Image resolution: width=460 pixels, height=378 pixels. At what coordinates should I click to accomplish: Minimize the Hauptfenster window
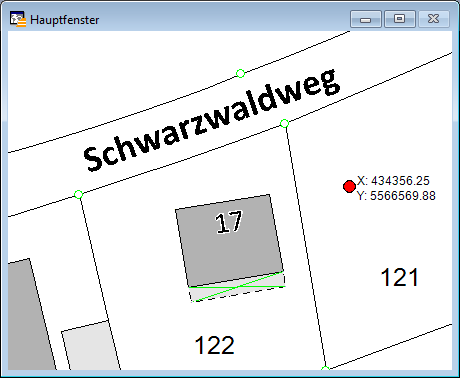click(366, 19)
